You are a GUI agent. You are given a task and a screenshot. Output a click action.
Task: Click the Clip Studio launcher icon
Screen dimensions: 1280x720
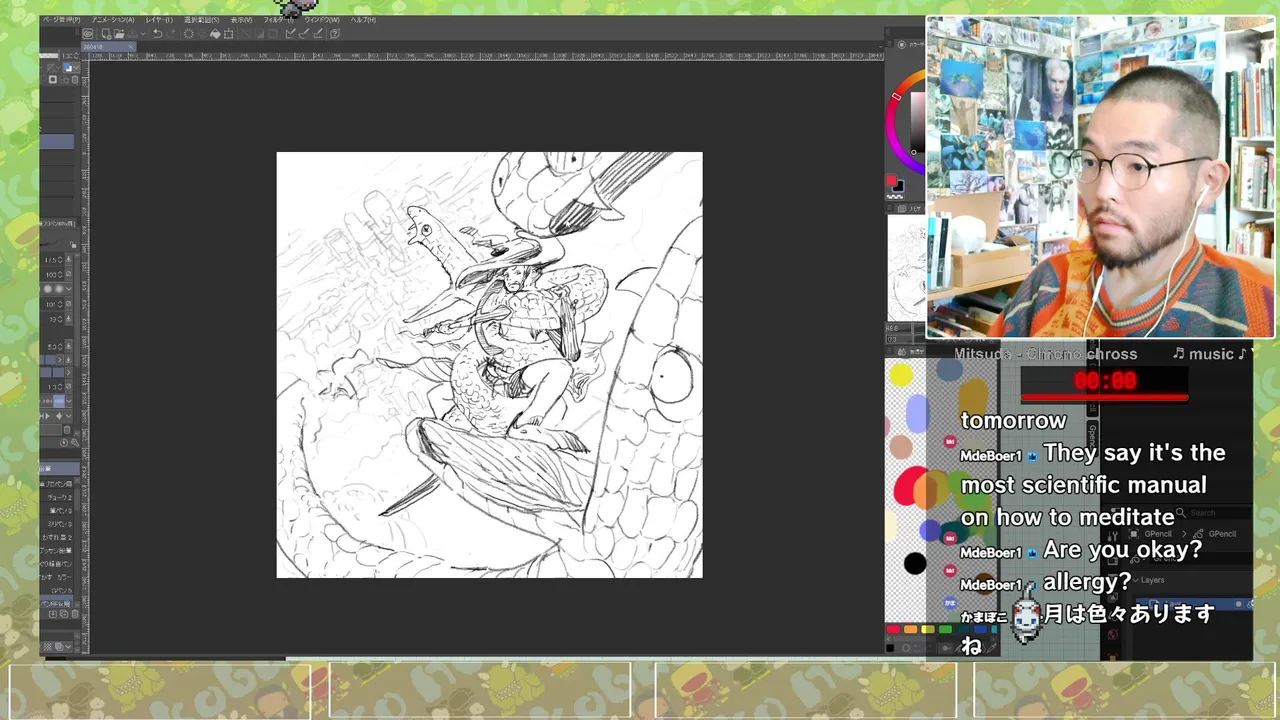88,34
